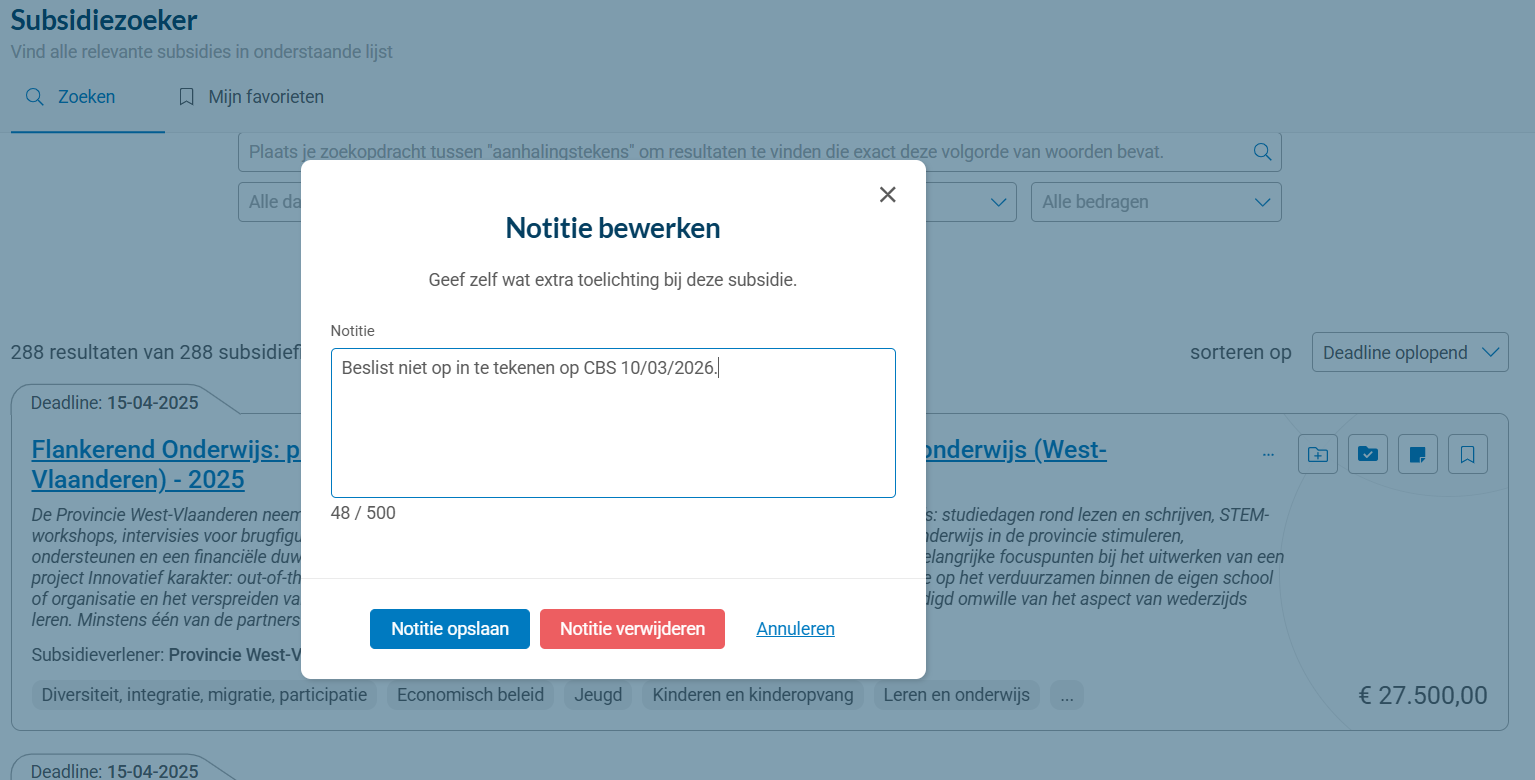Screen dimensions: 1535x780
Task: Bookmark the subsidy via the bookmark icon
Action: (1467, 454)
